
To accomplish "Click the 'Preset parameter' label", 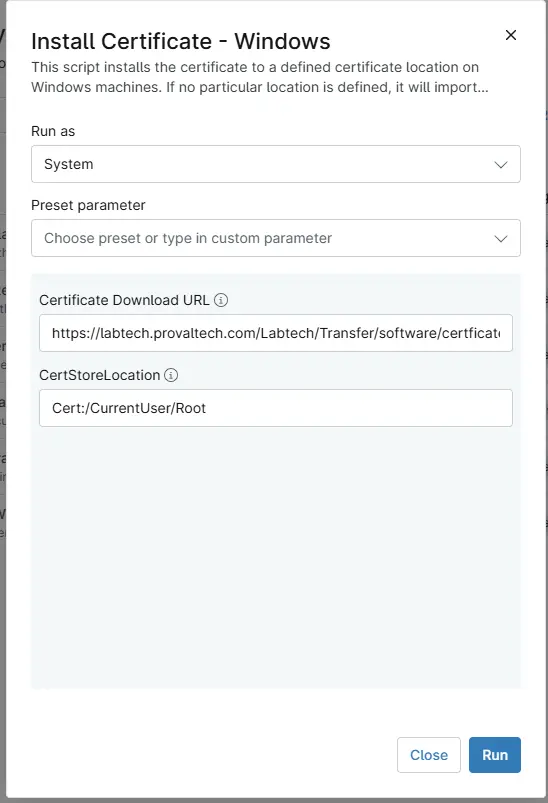I will point(88,205).
